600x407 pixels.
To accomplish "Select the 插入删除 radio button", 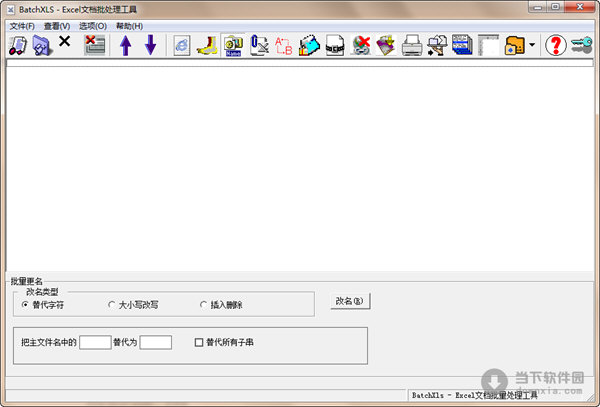I will tap(203, 305).
